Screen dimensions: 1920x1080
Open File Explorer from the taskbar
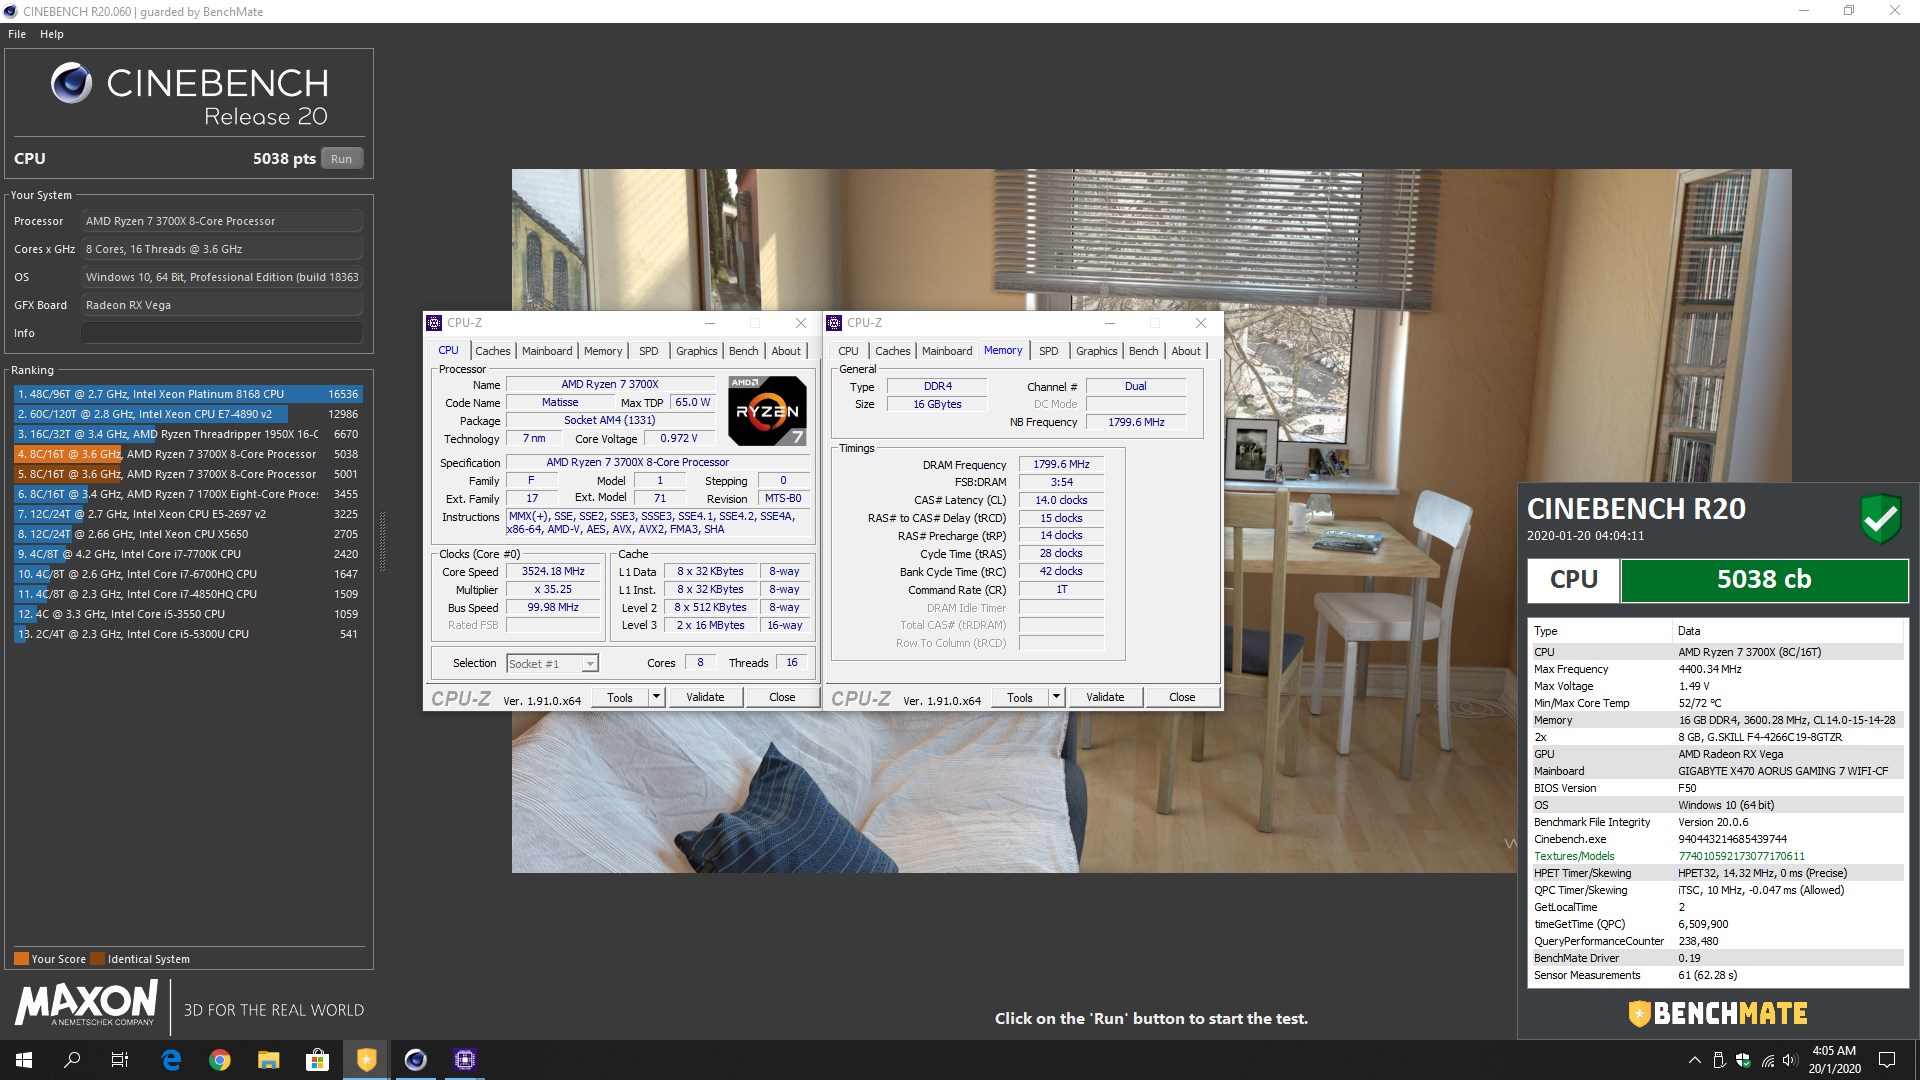click(269, 1060)
